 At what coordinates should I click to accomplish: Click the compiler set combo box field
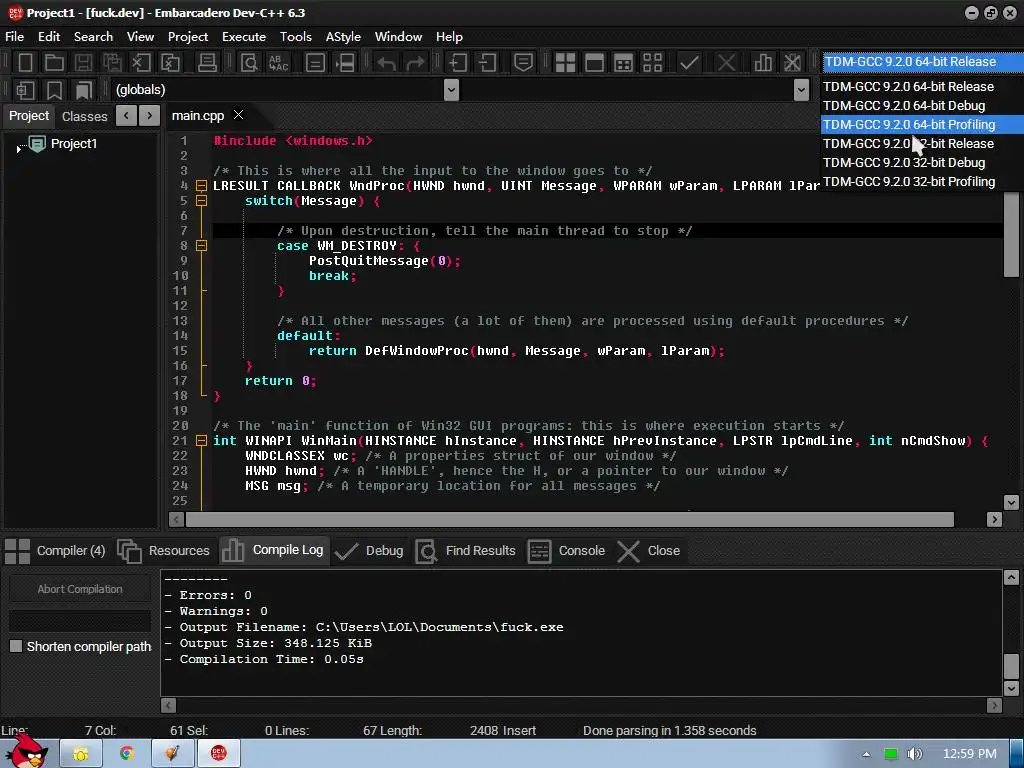coord(921,62)
